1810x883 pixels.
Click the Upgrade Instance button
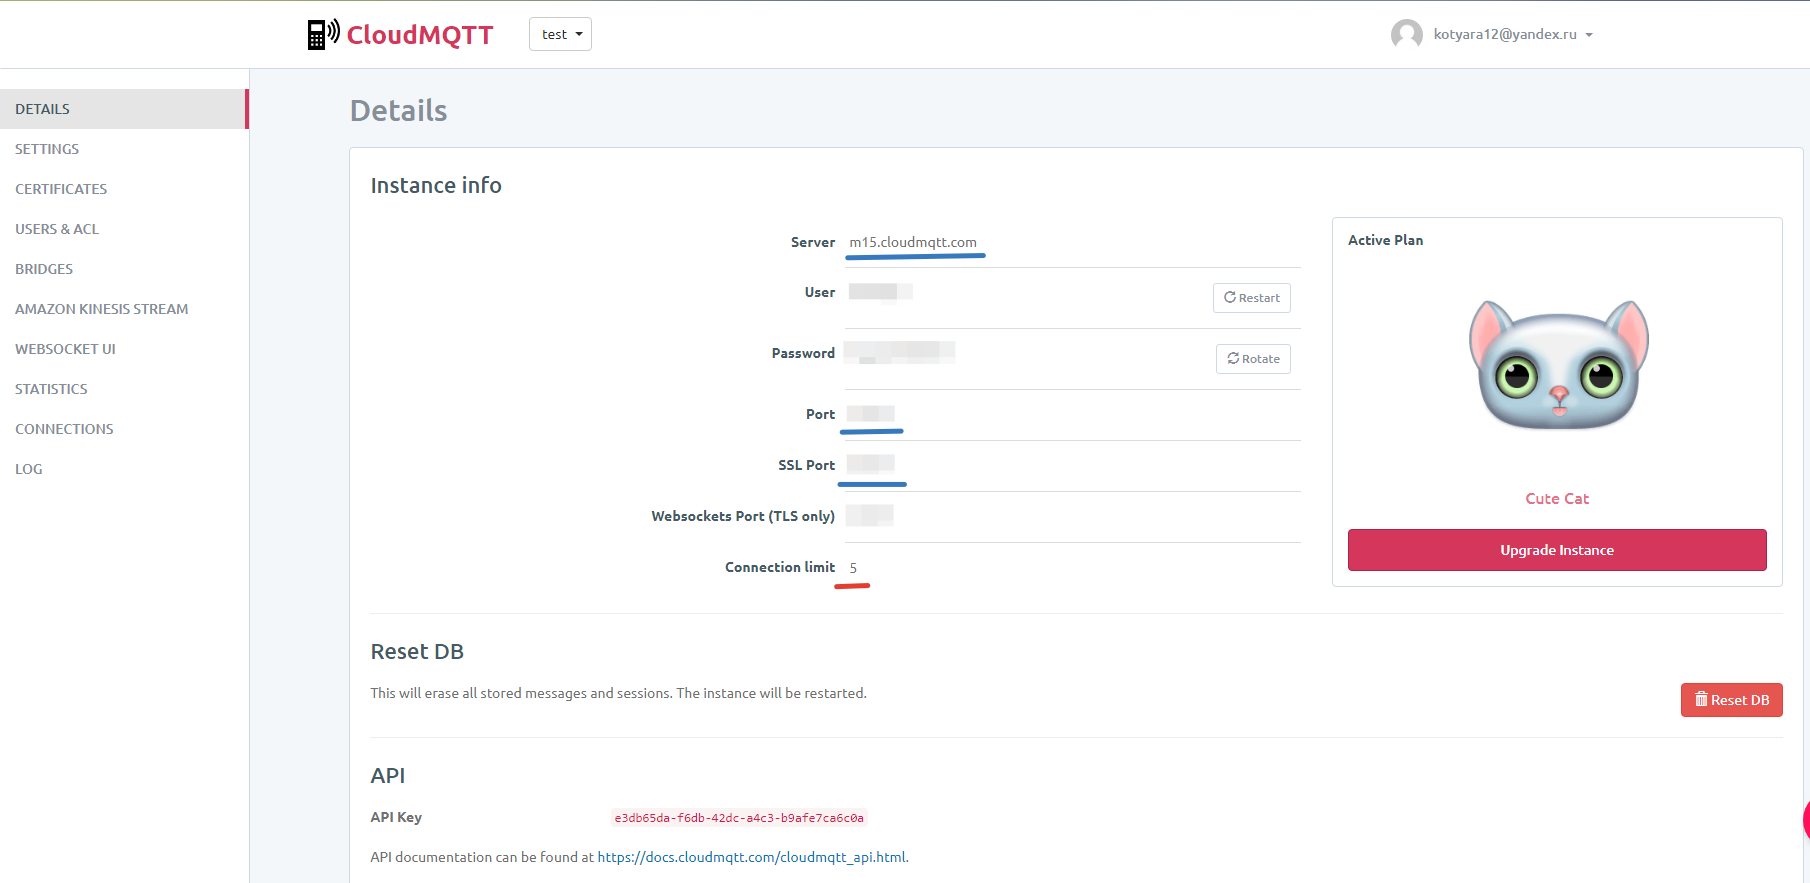tap(1556, 550)
